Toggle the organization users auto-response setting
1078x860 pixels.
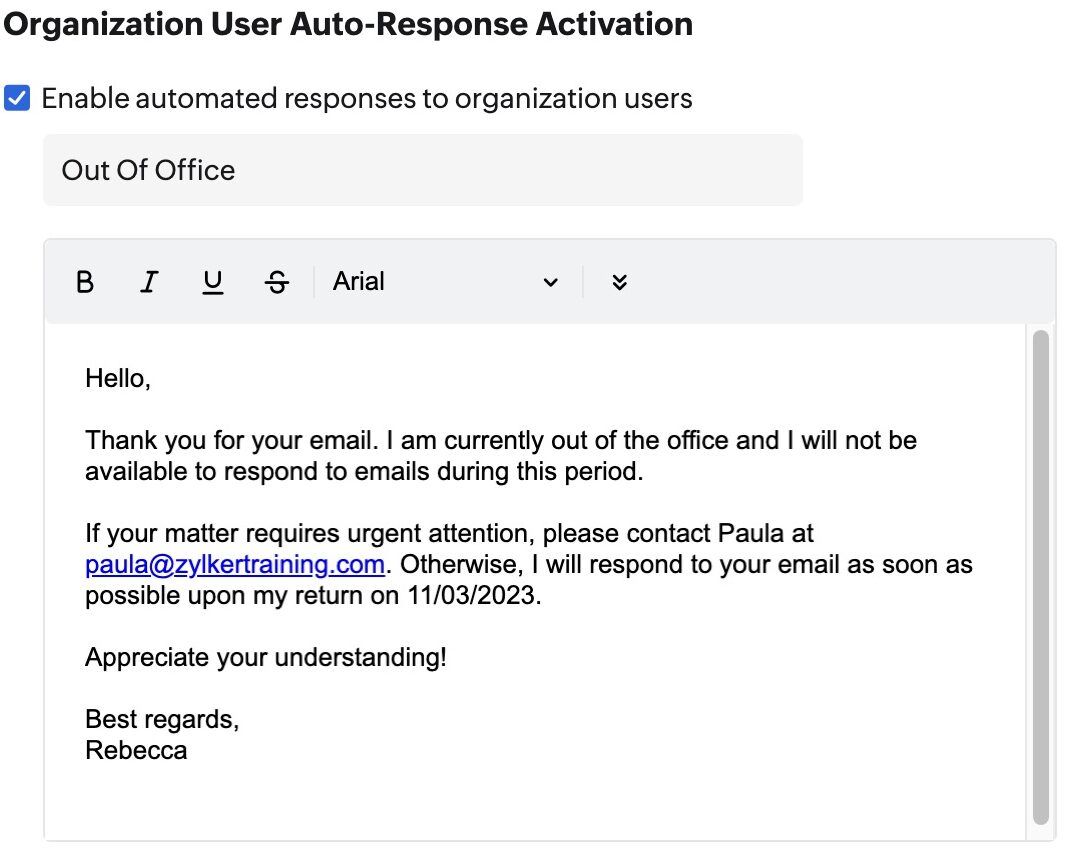[x=17, y=97]
